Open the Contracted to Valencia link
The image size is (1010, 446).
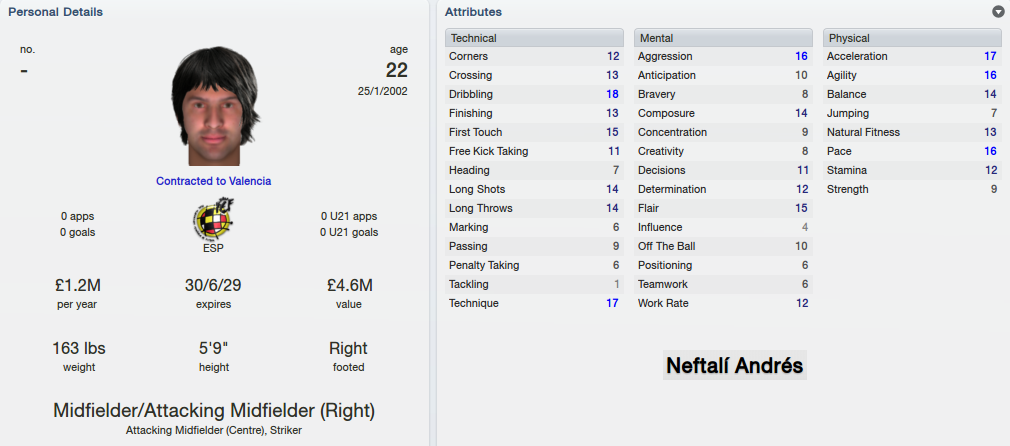tap(213, 181)
